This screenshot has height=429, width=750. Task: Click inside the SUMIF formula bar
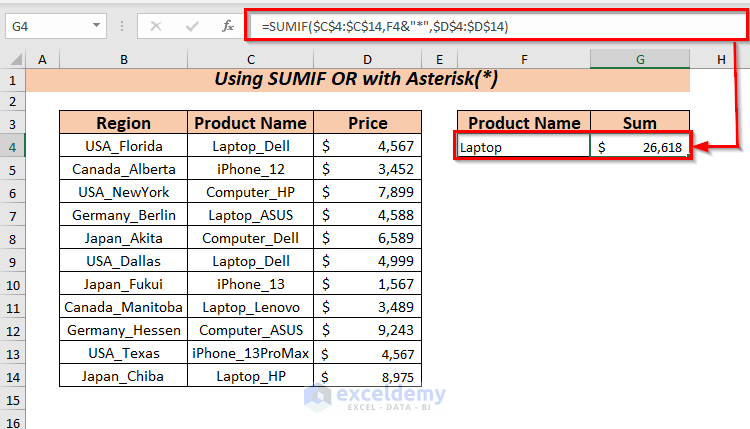480,26
